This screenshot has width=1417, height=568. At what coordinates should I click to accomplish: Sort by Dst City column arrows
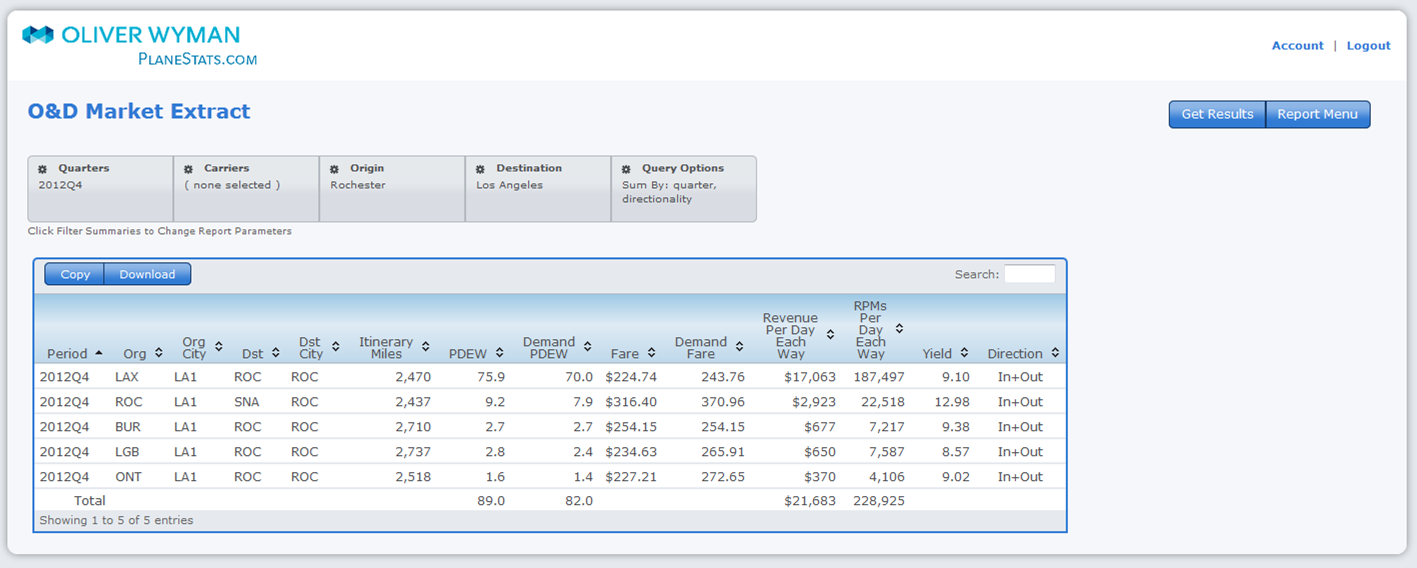click(336, 347)
